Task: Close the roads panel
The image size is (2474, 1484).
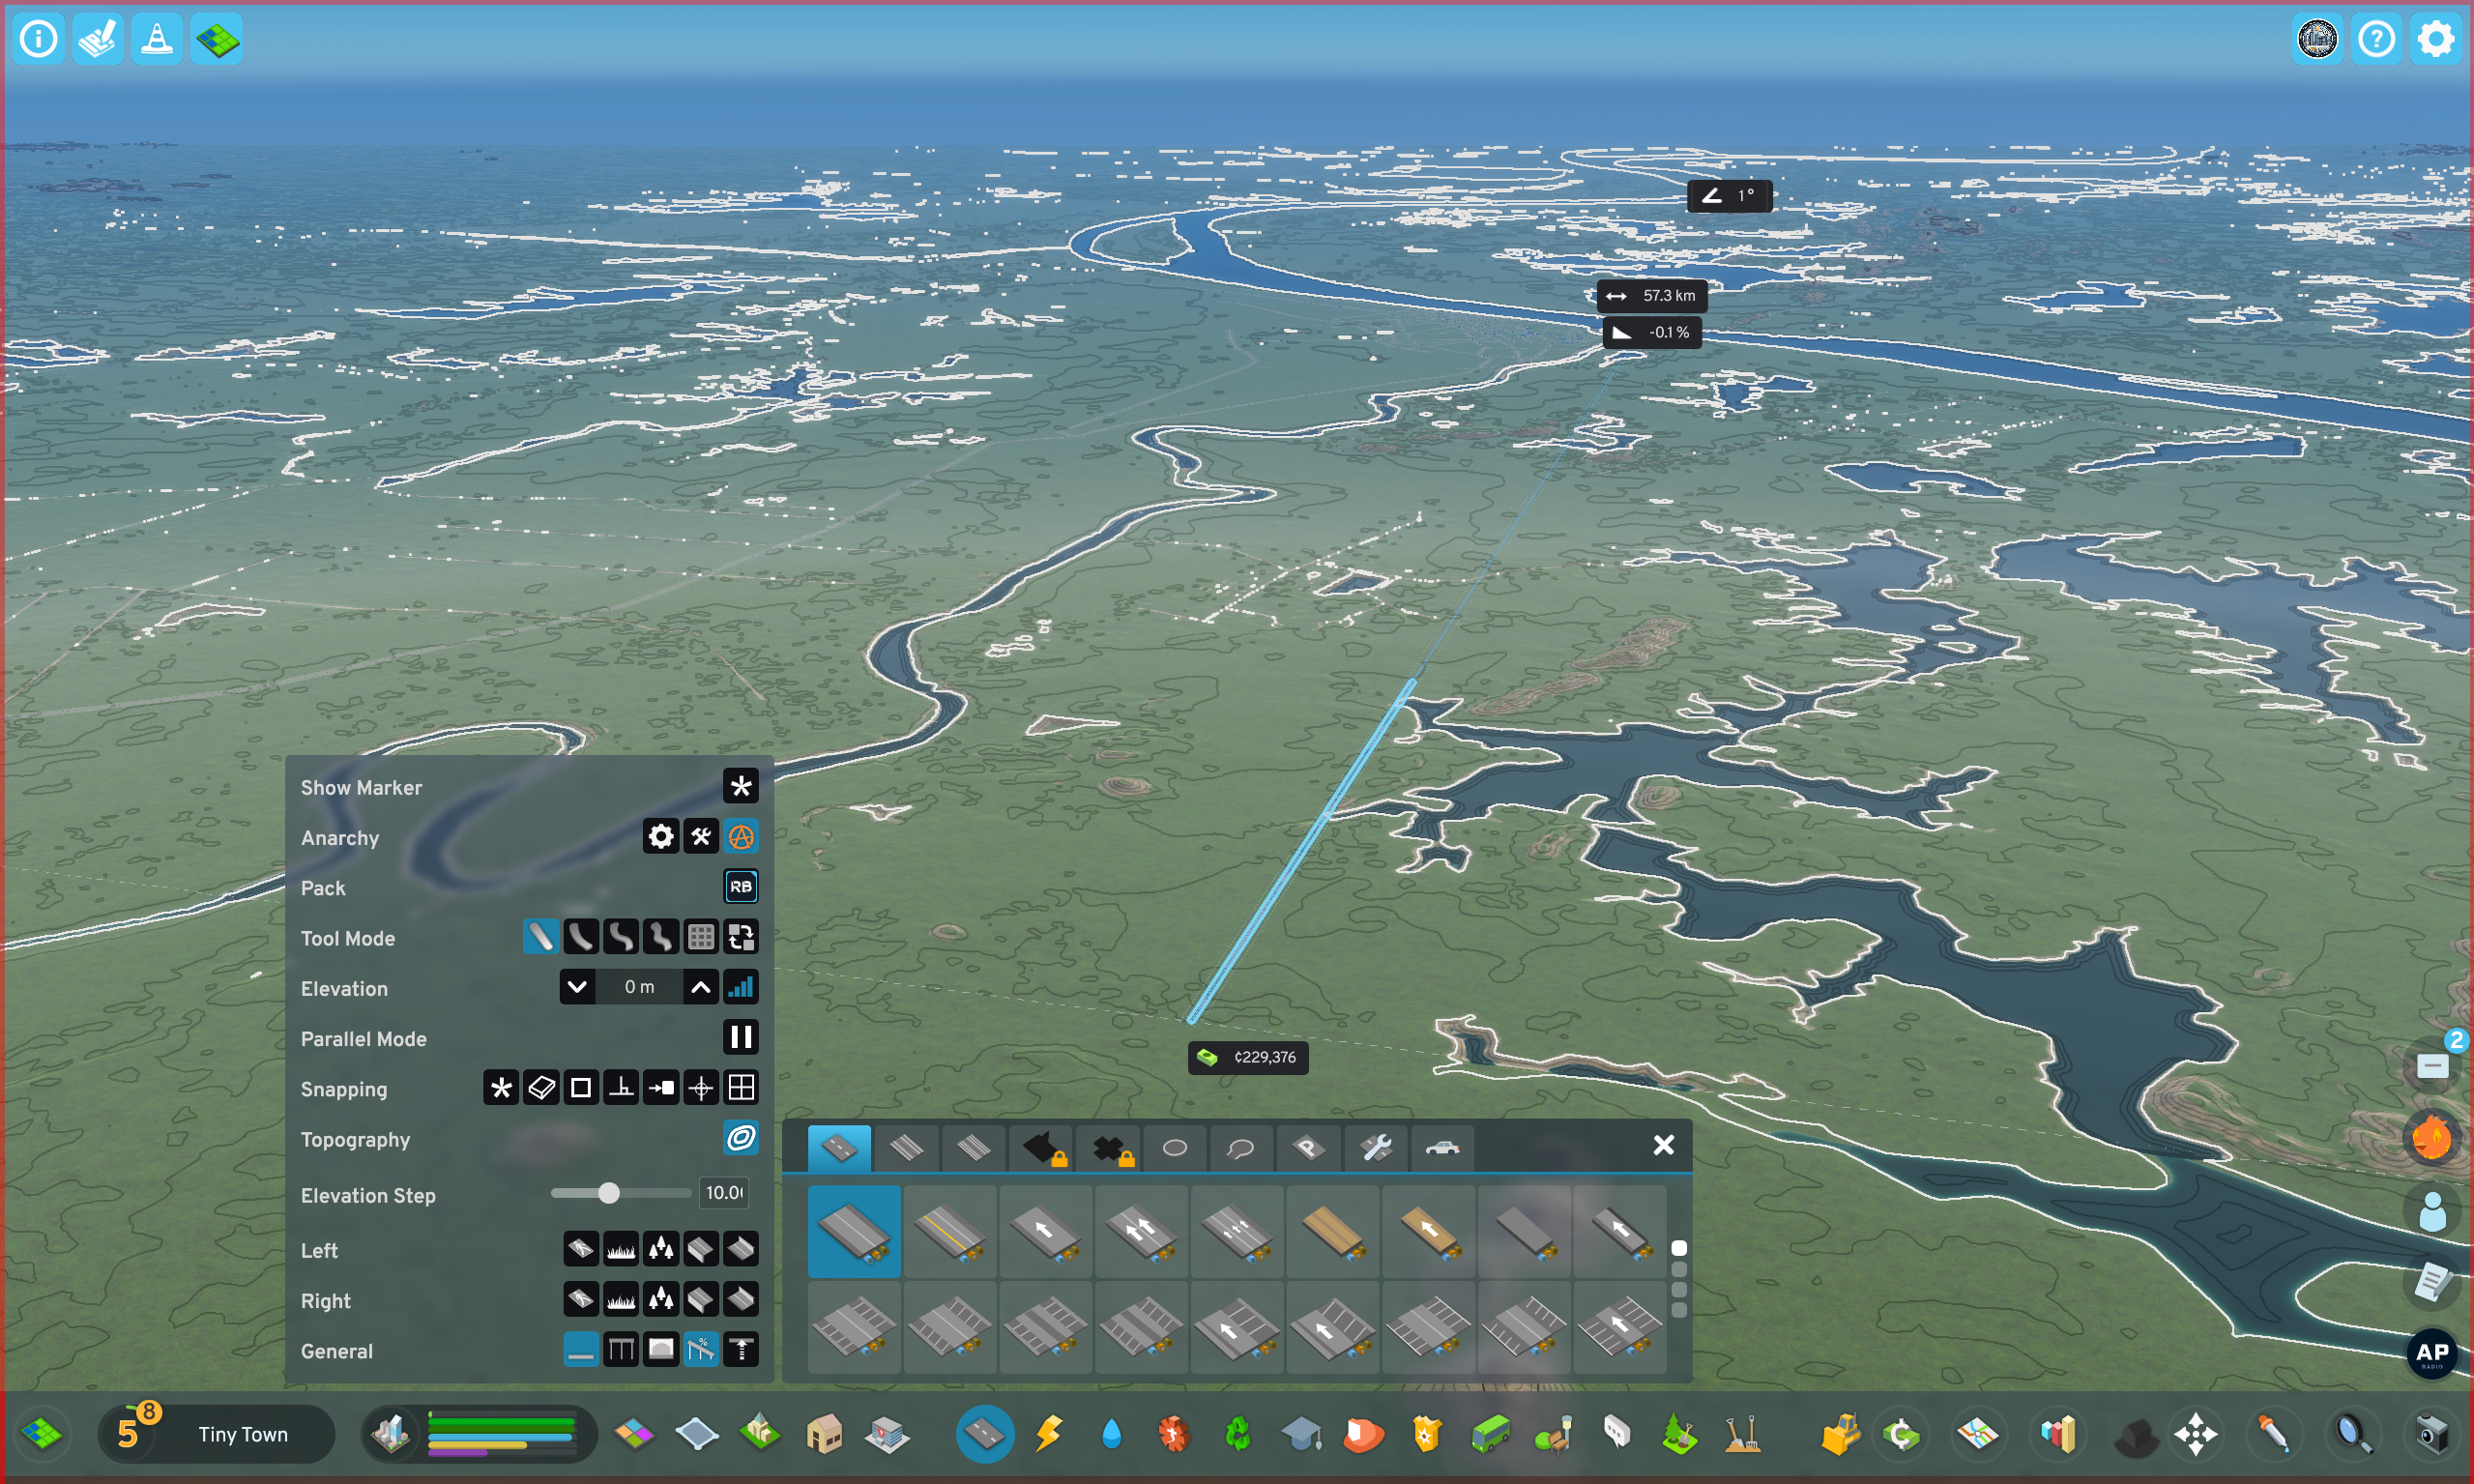Action: (x=1663, y=1145)
